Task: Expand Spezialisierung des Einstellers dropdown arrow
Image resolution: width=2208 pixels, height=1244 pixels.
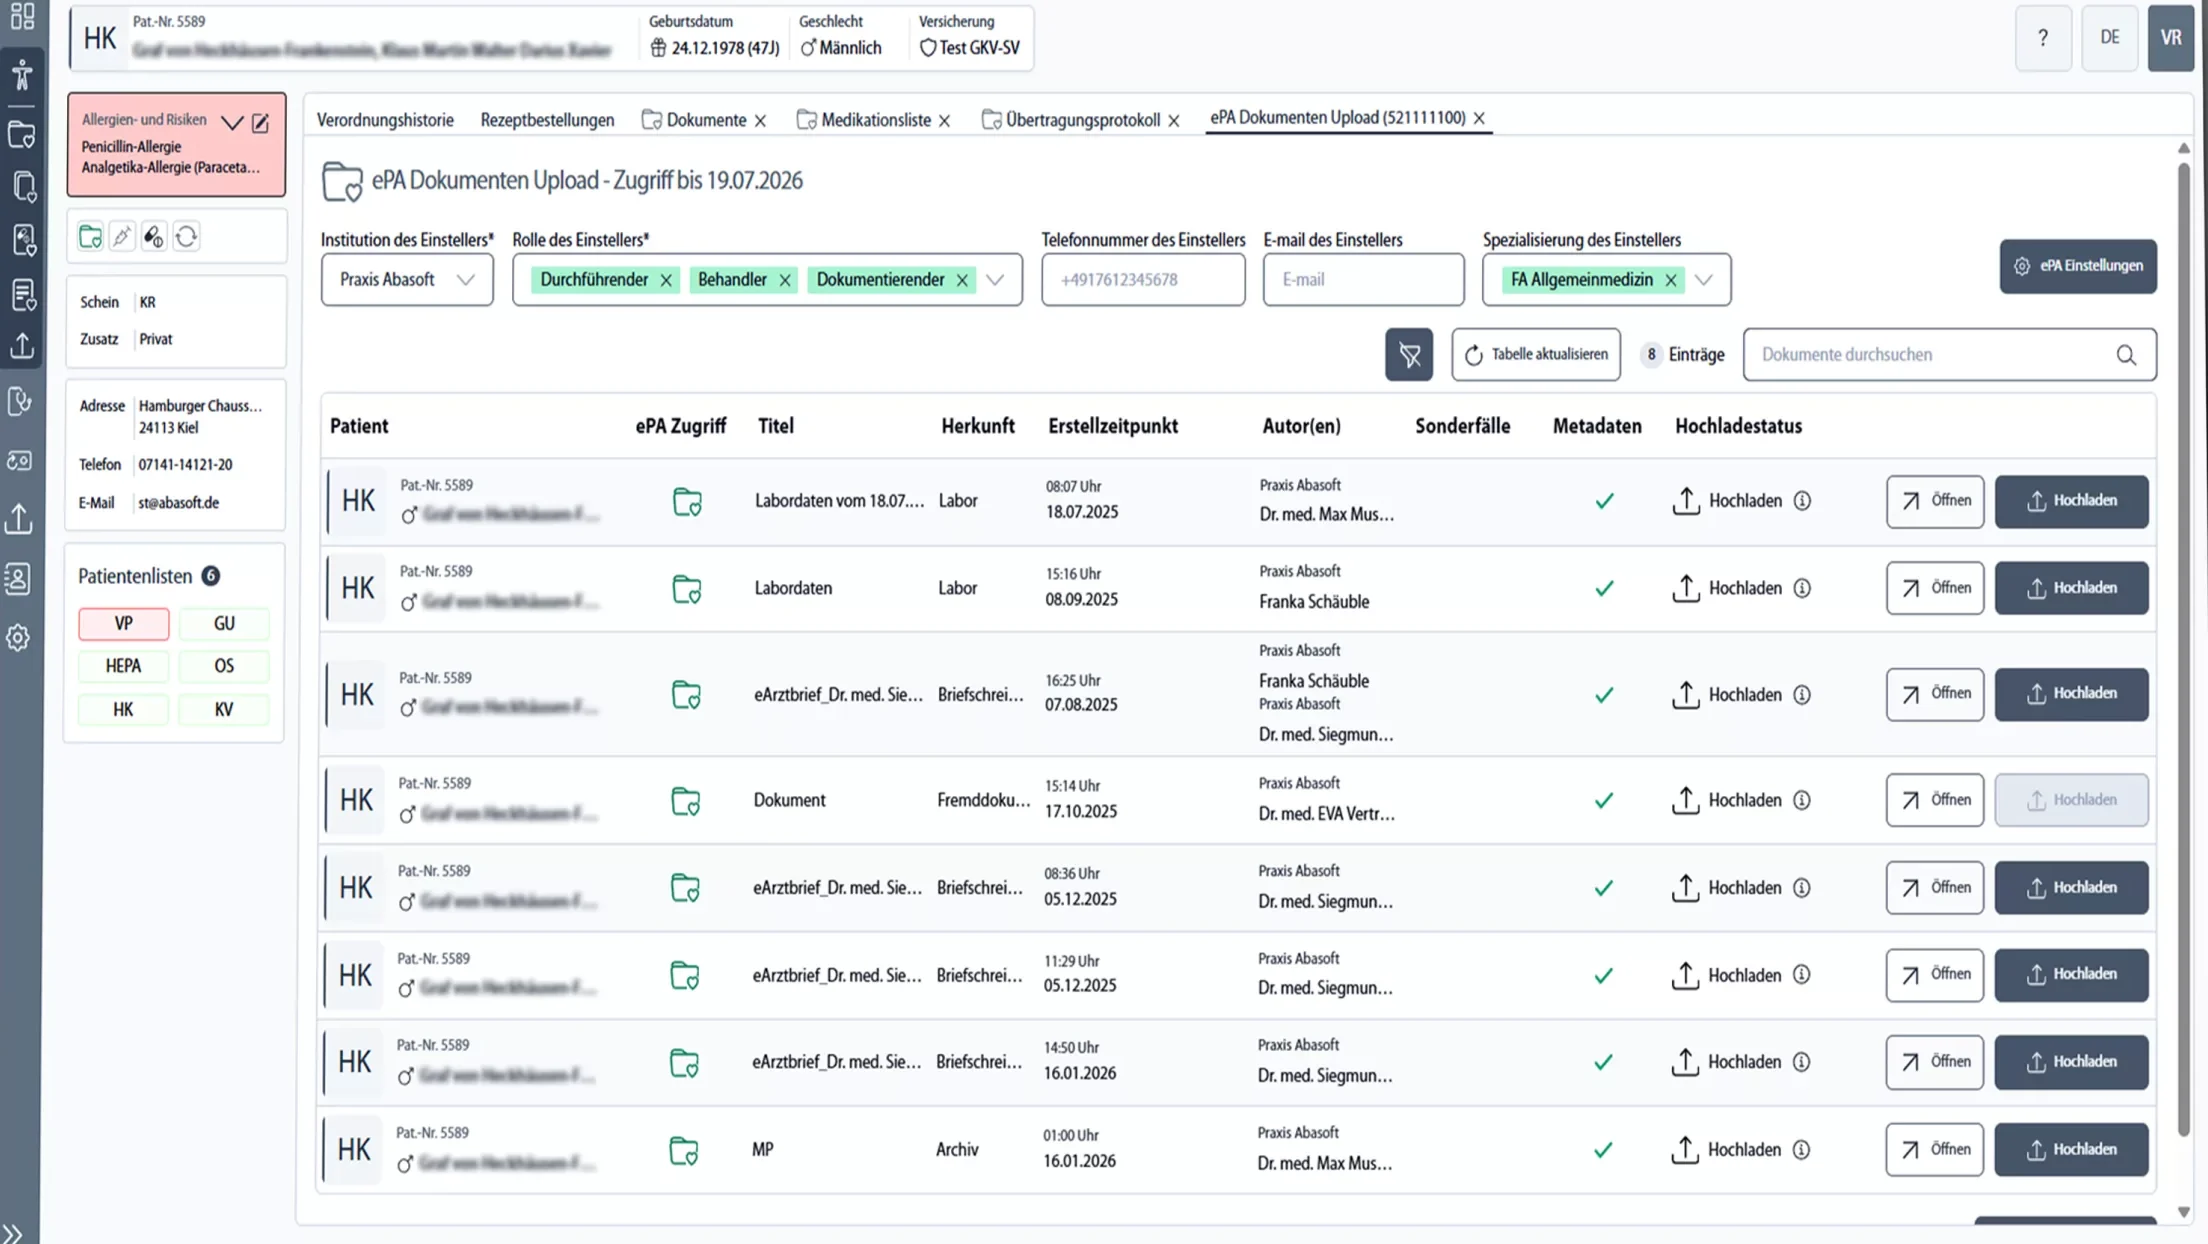Action: [1703, 280]
